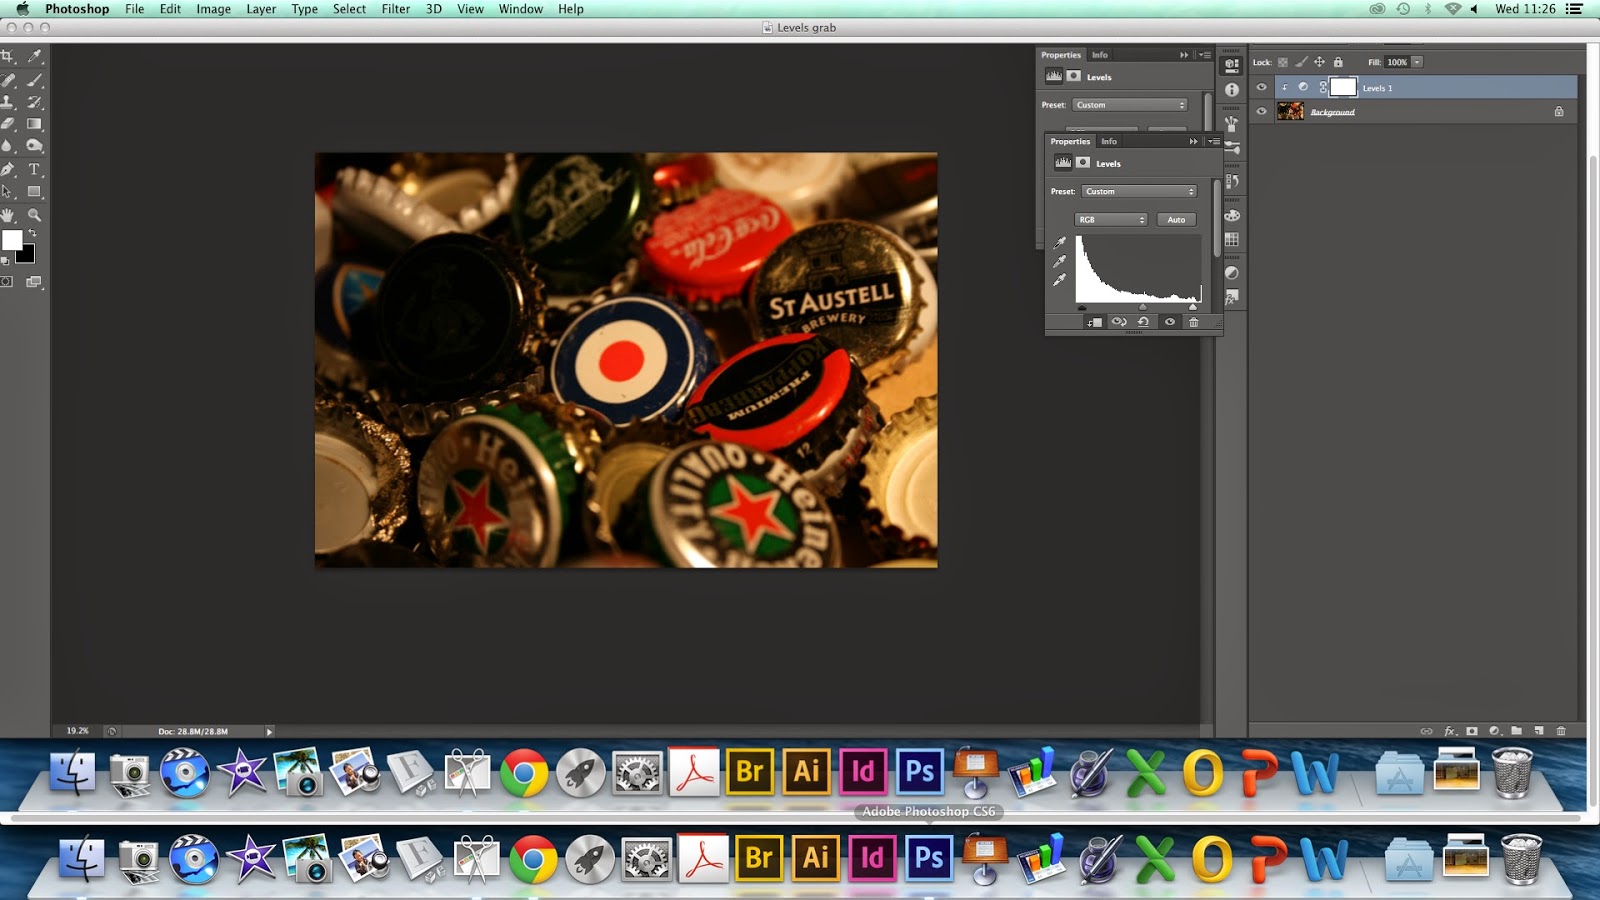Clip the Levels adjustment to layer below
Viewport: 1600px width, 900px height.
pyautogui.click(x=1095, y=322)
